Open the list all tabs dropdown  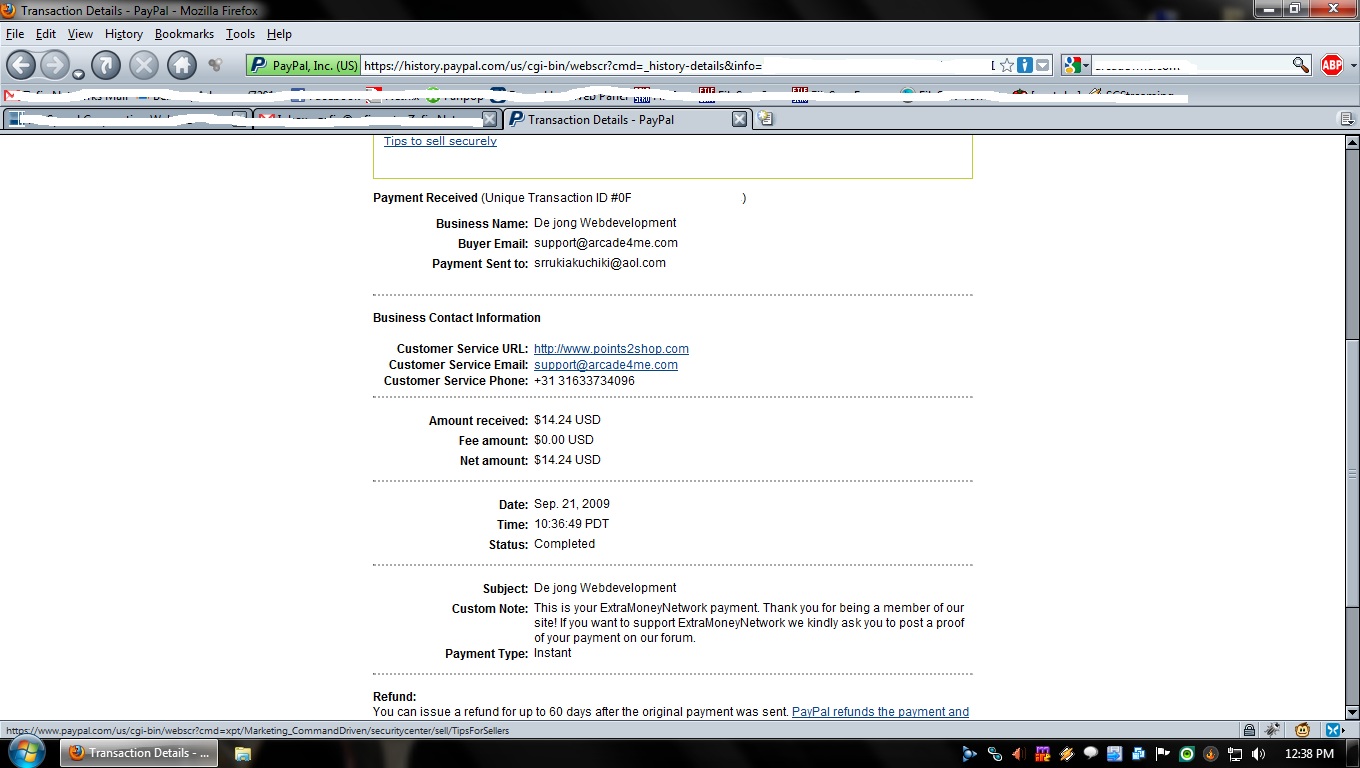coord(1347,119)
